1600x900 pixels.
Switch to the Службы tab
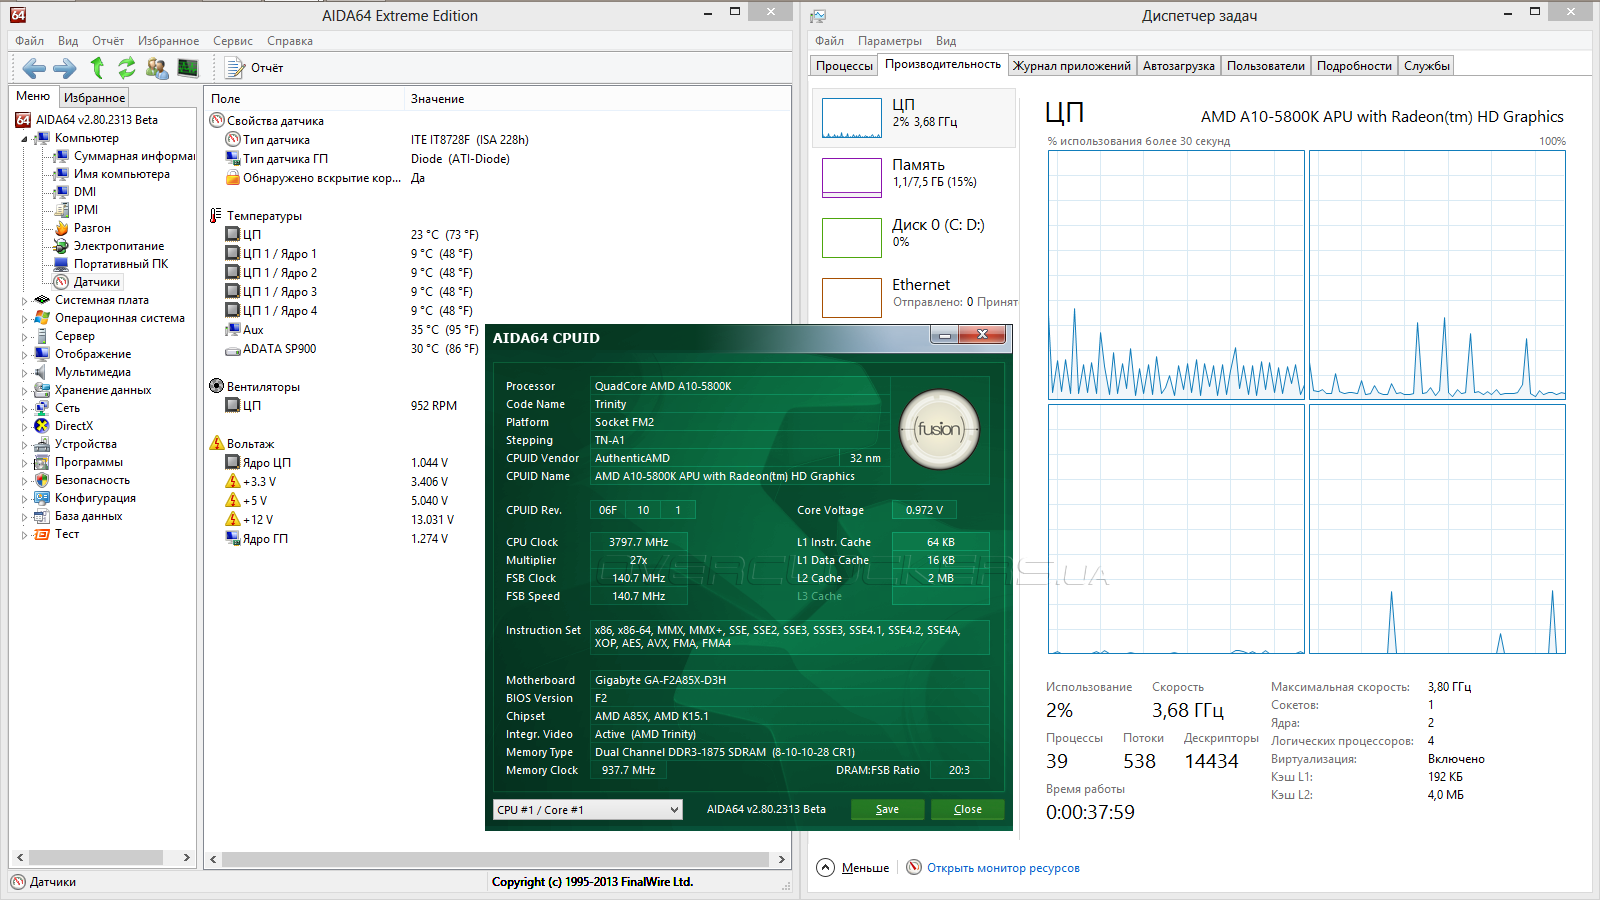[x=1427, y=66]
